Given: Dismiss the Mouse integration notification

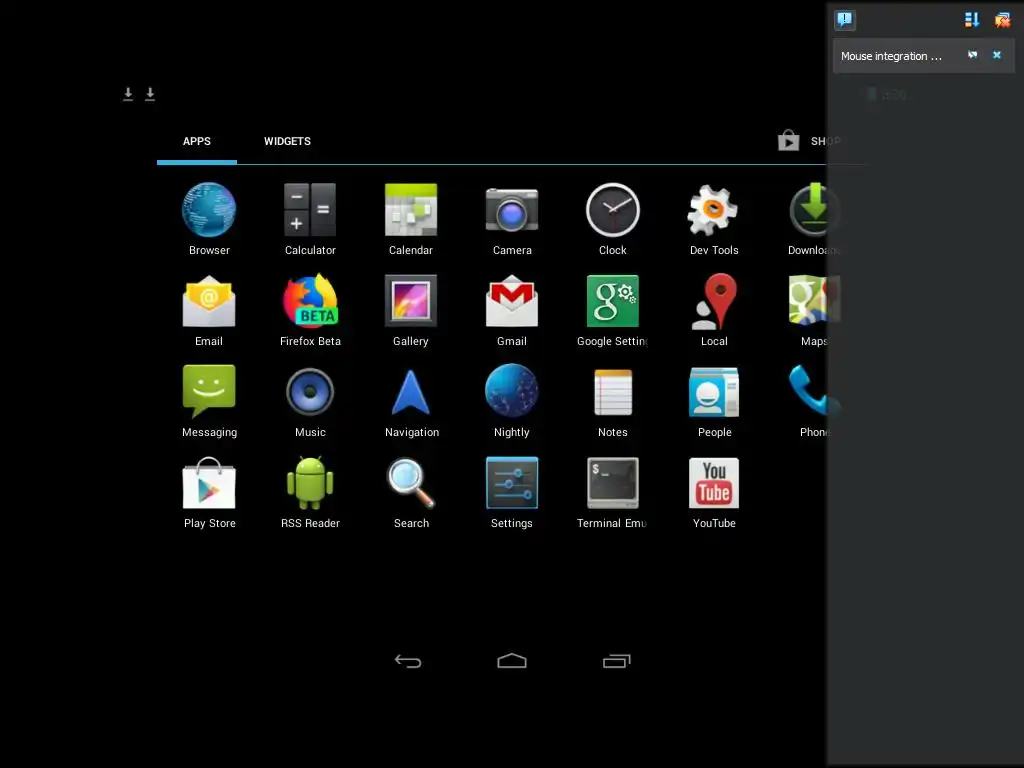Looking at the screenshot, I should tap(997, 55).
